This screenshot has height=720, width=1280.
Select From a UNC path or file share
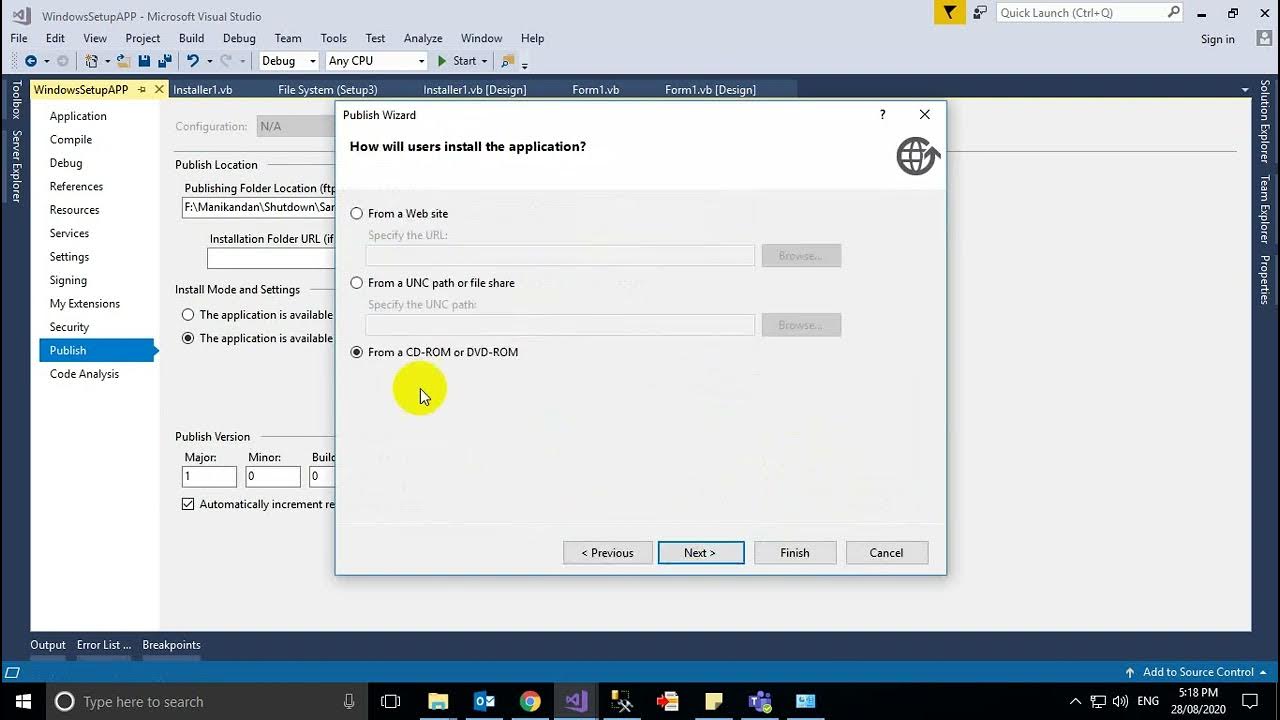pyautogui.click(x=357, y=283)
